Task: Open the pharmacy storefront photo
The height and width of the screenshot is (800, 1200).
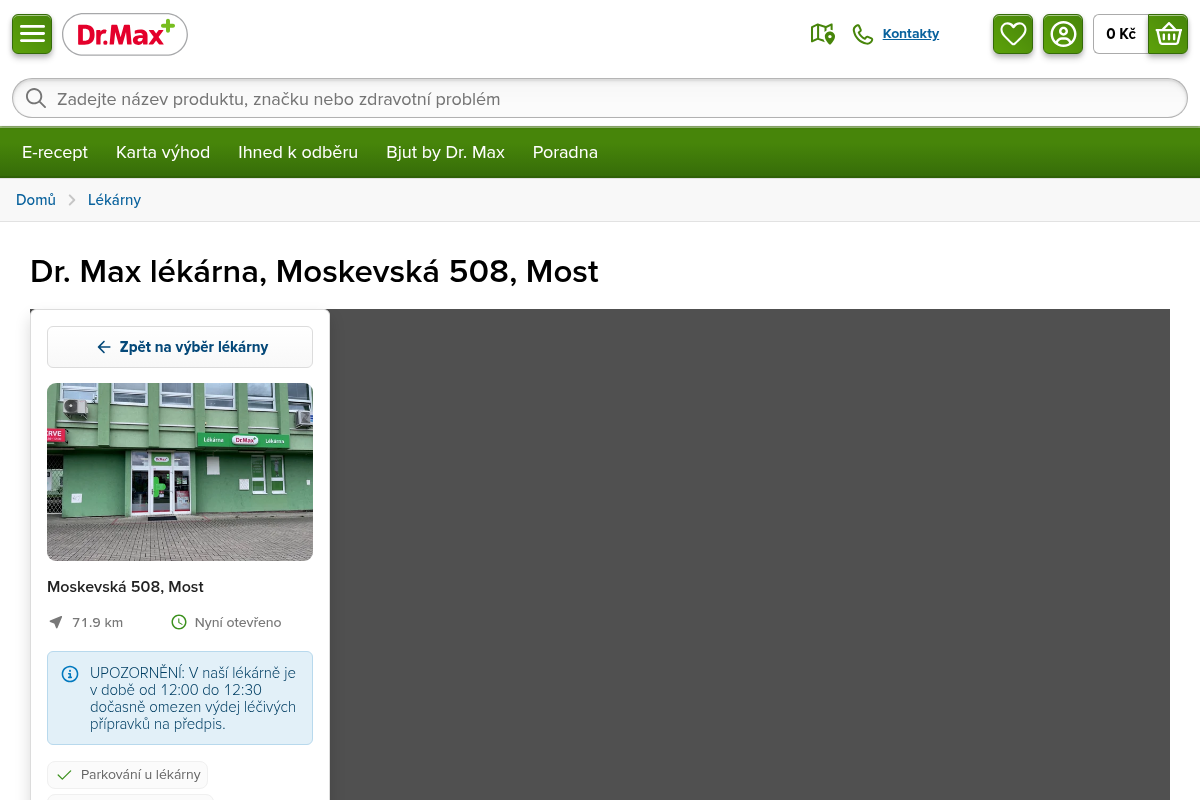Action: [180, 472]
